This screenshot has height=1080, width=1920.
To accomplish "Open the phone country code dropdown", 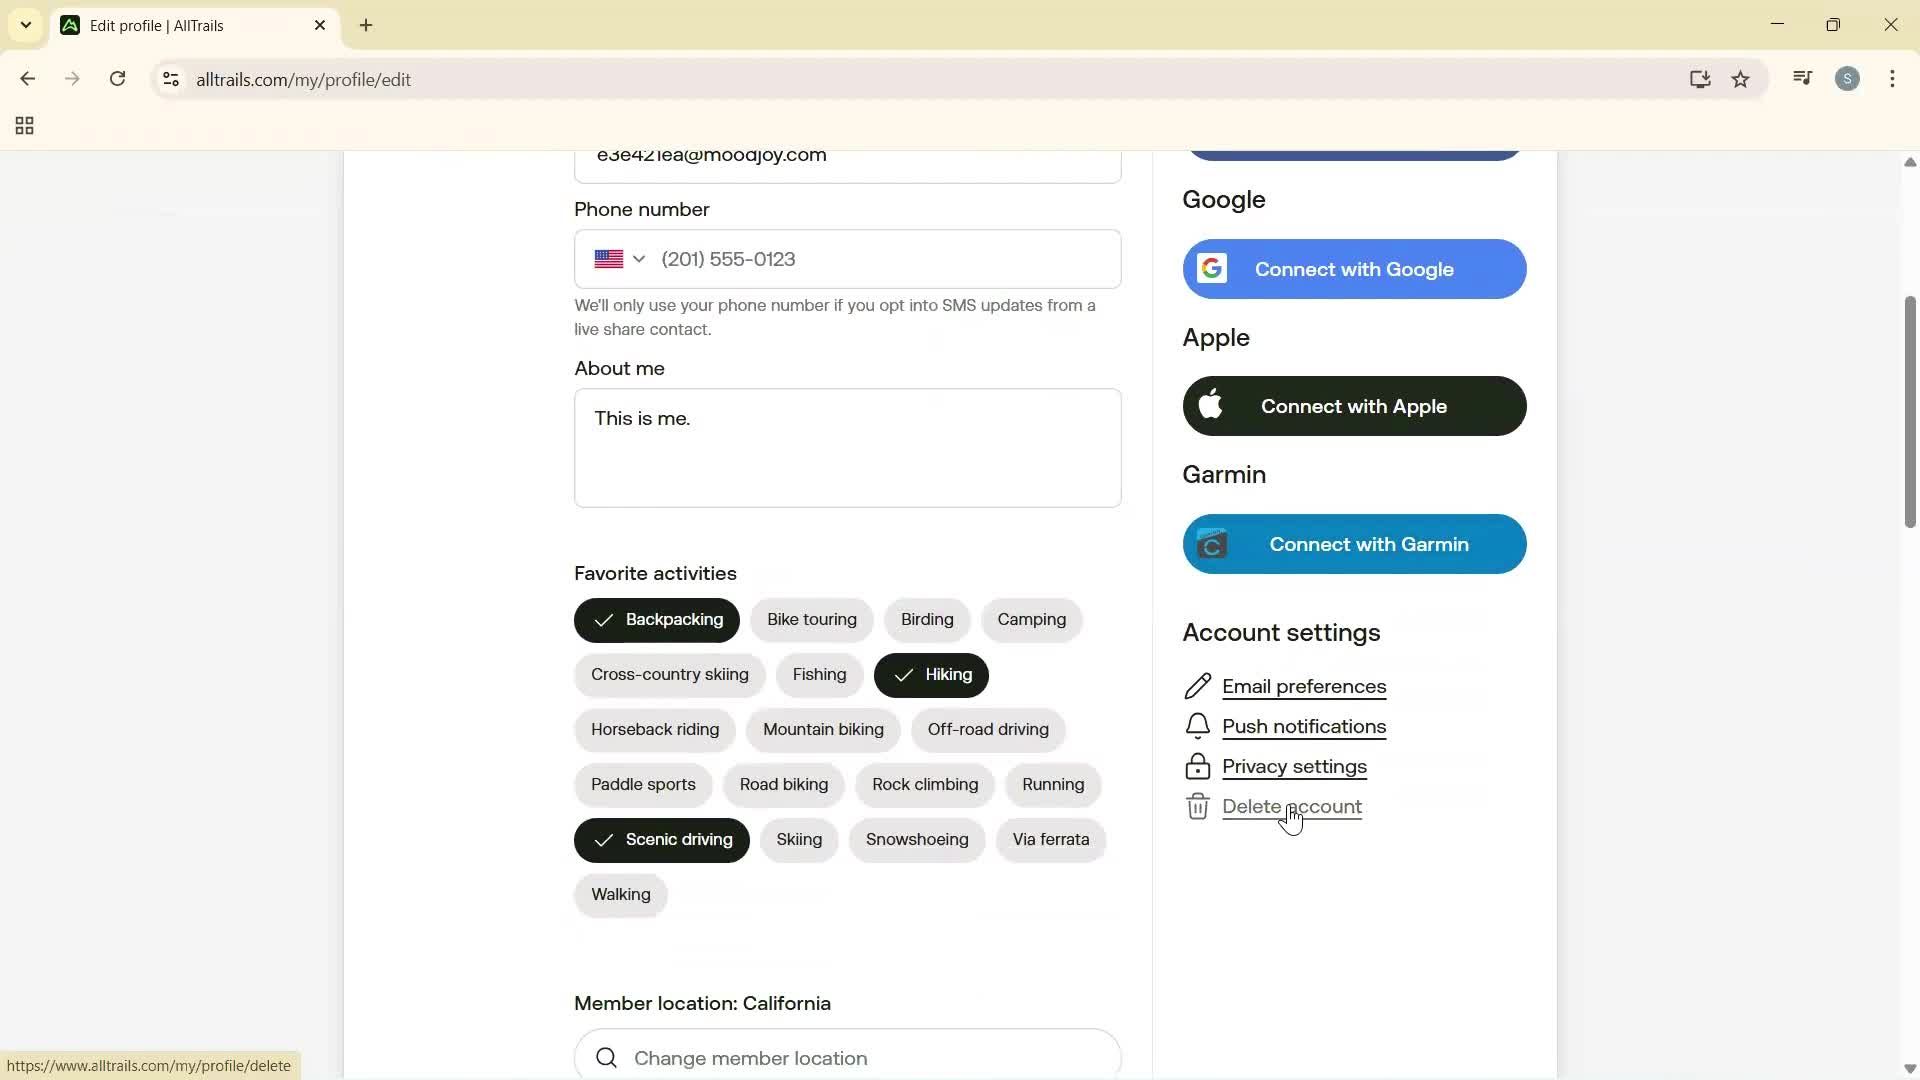I will [x=619, y=259].
